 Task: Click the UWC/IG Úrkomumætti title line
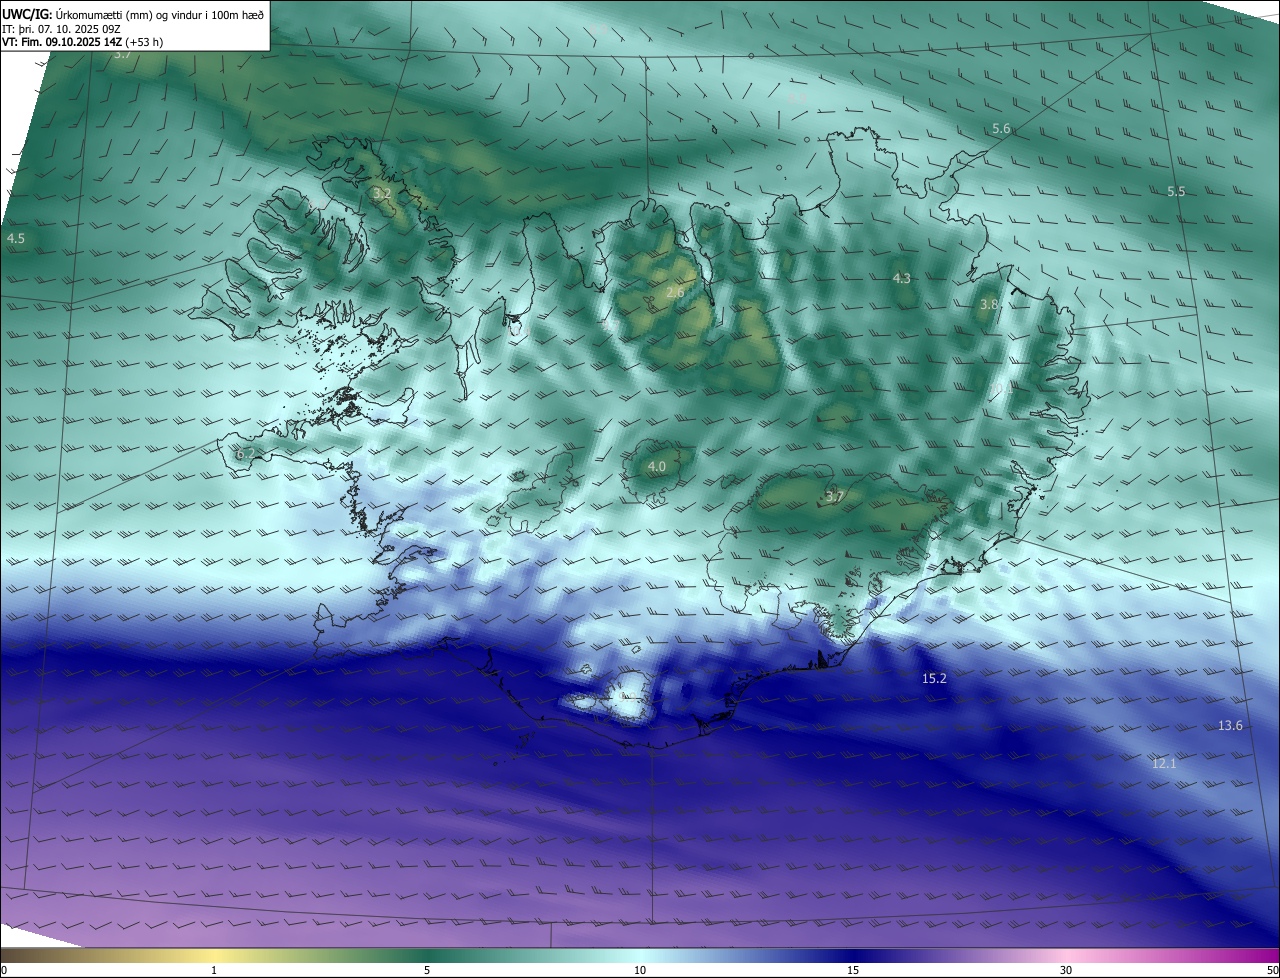(133, 14)
